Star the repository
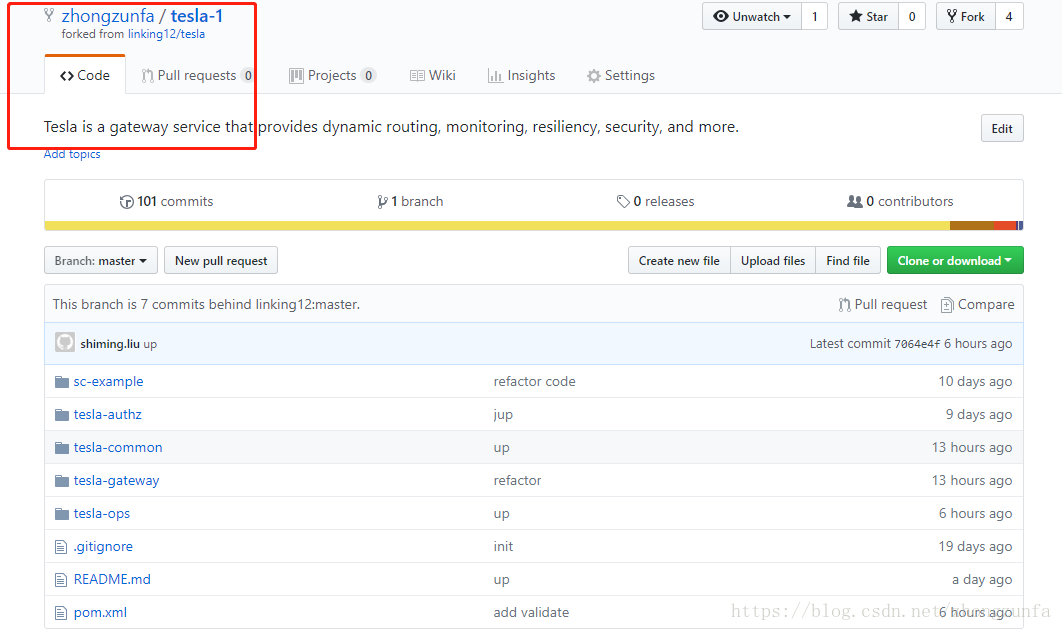 pos(869,16)
